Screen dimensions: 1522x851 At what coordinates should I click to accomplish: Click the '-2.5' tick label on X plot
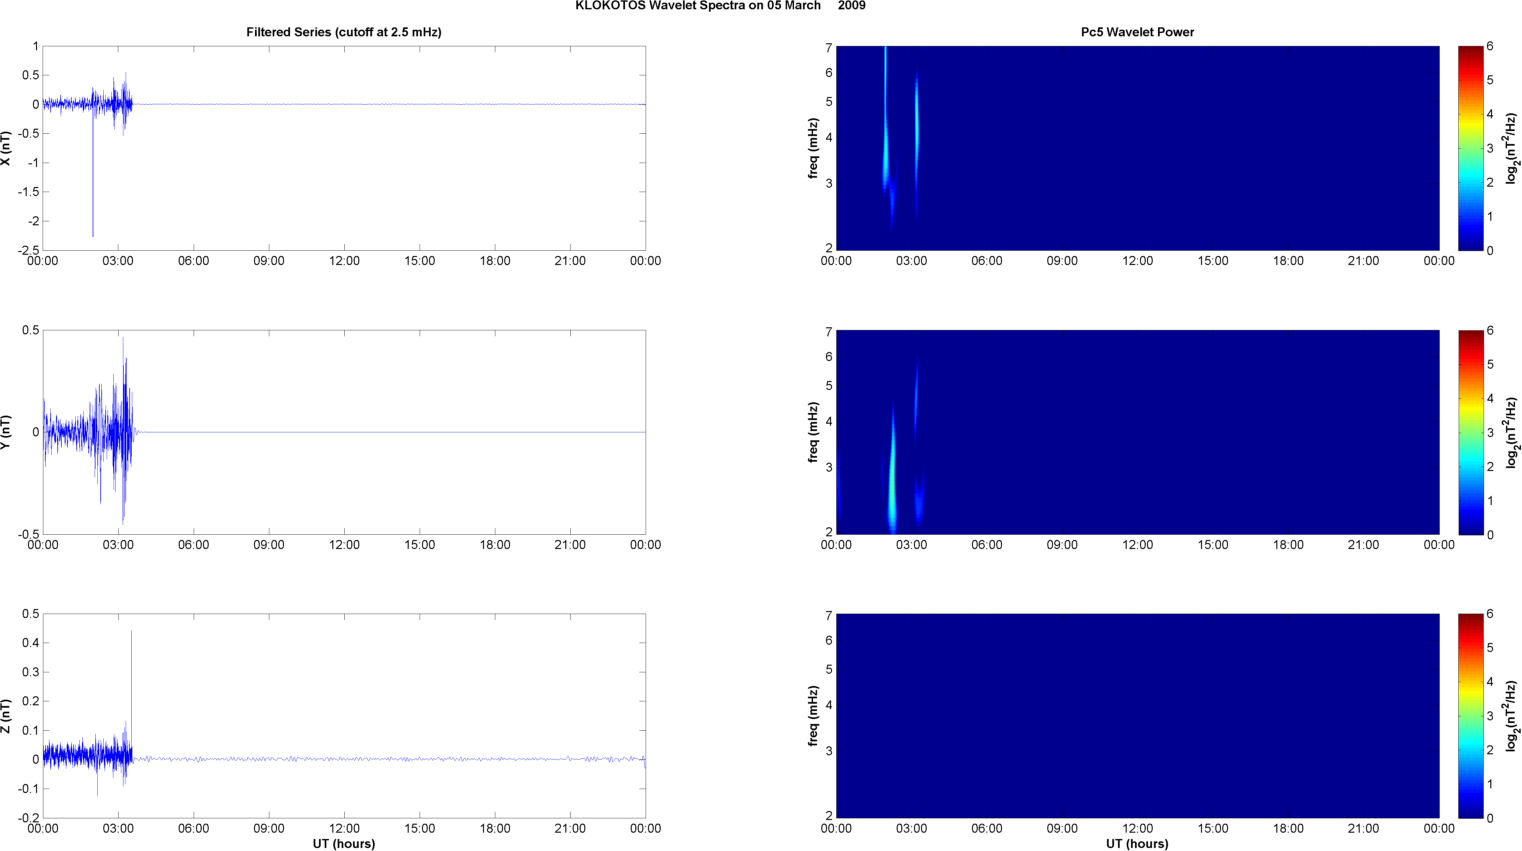point(29,250)
